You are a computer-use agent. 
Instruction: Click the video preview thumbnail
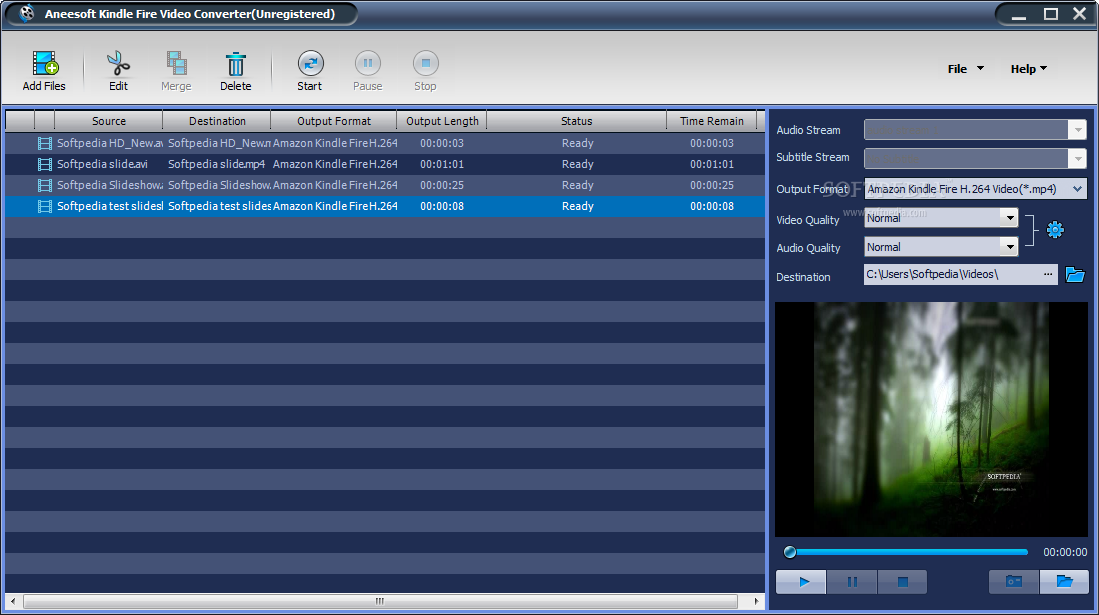(x=931, y=419)
